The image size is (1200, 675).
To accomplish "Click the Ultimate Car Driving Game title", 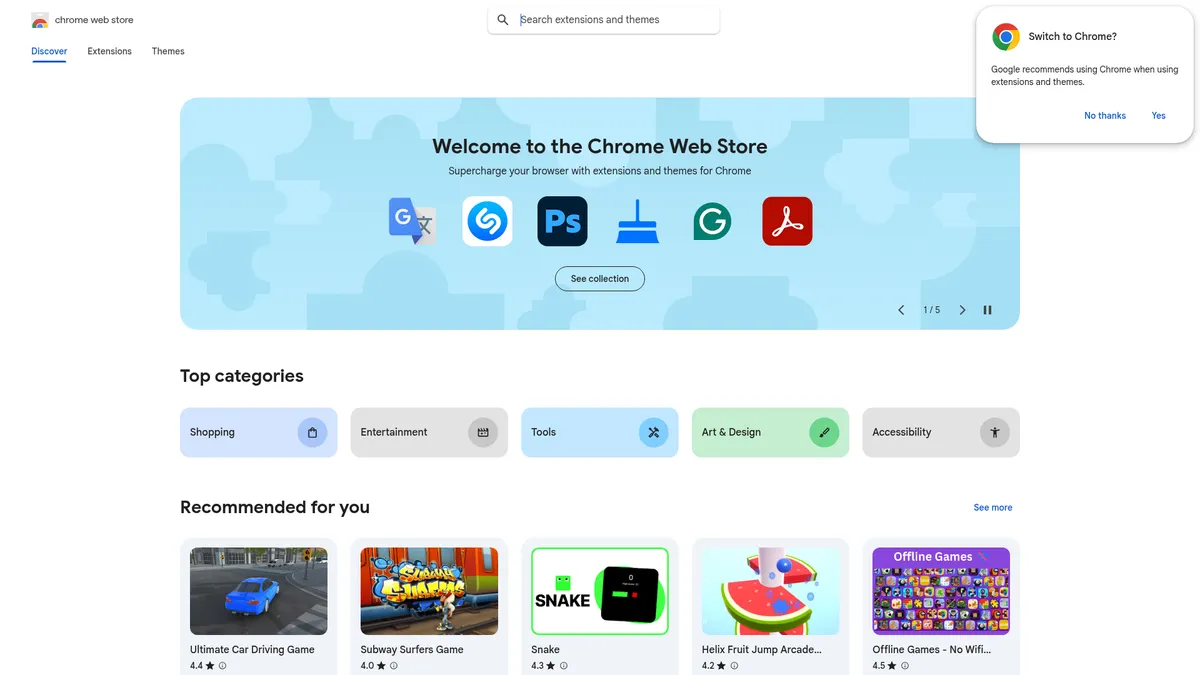I will [x=252, y=650].
